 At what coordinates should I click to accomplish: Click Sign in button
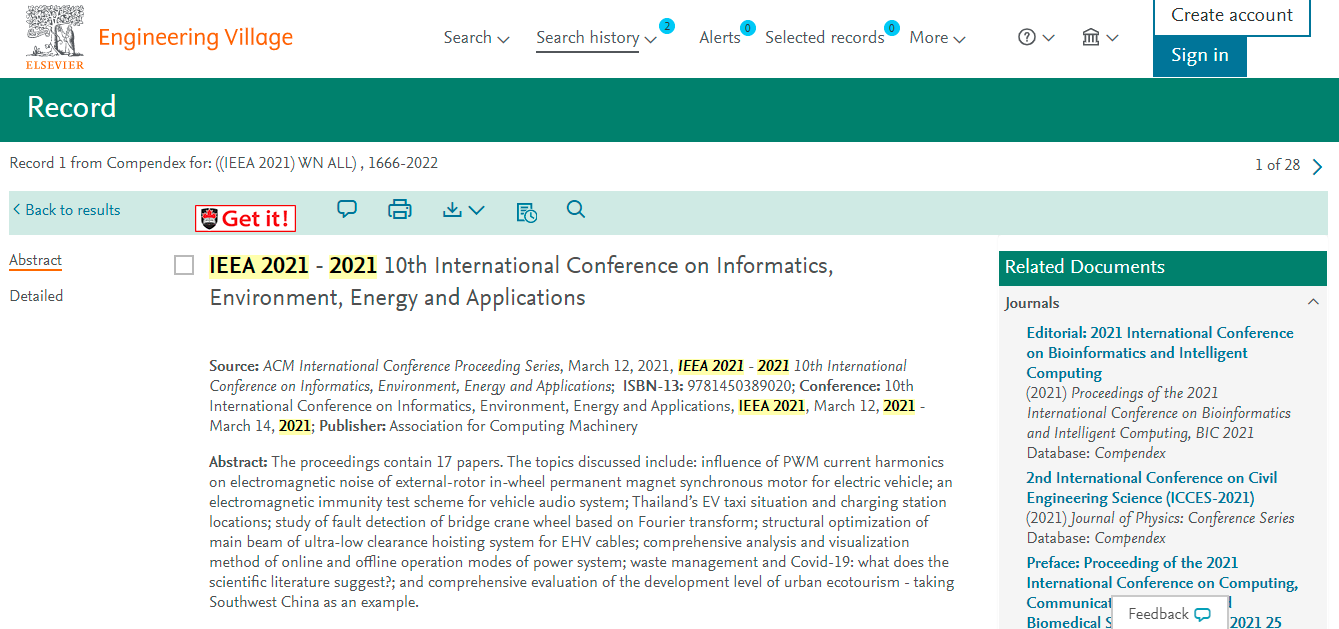(1200, 55)
